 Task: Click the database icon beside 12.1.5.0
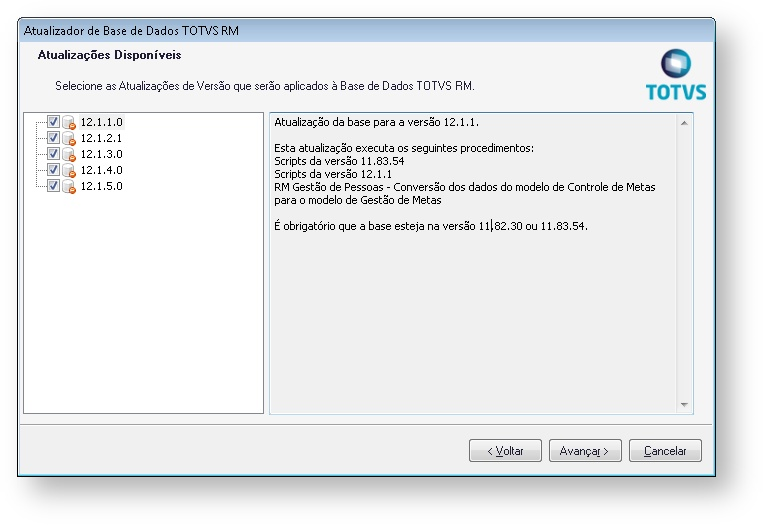(69, 187)
